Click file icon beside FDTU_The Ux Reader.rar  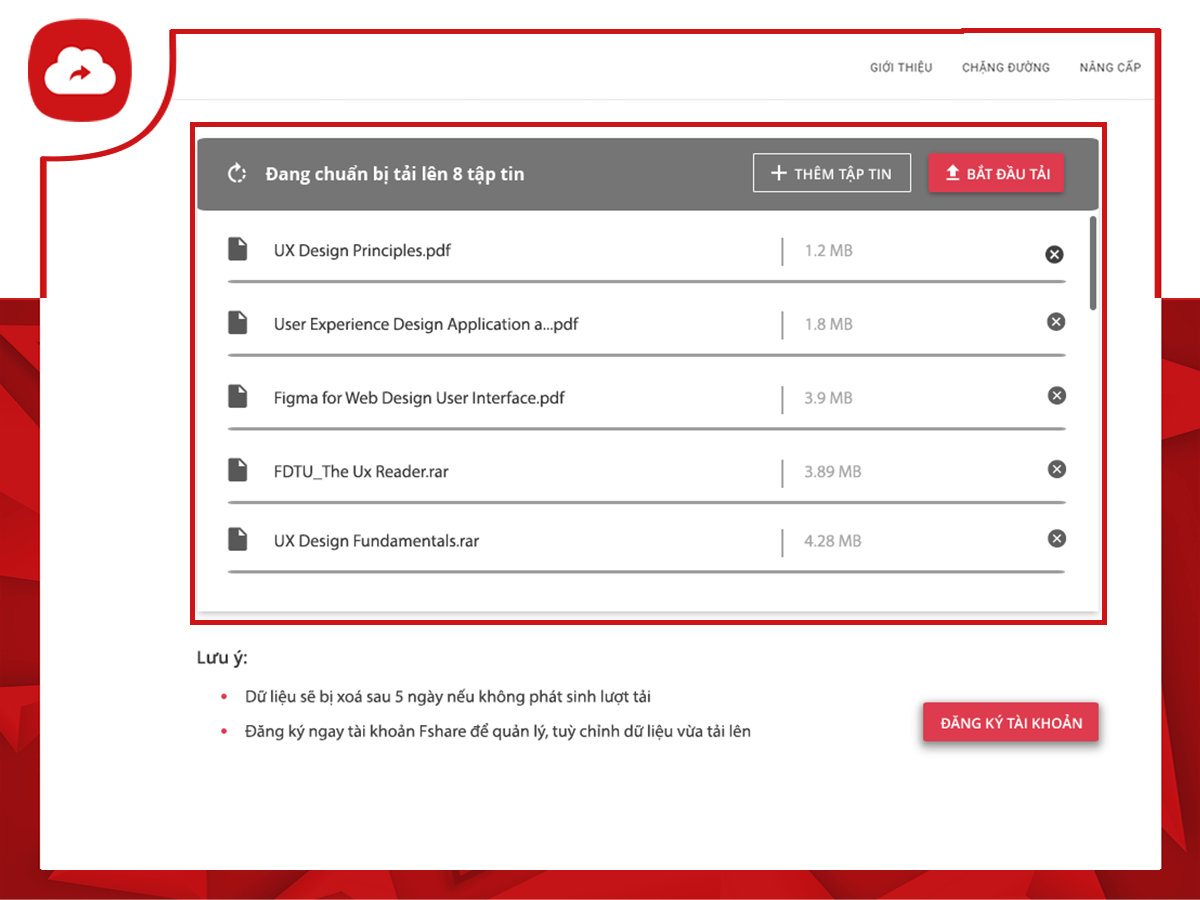tap(237, 469)
